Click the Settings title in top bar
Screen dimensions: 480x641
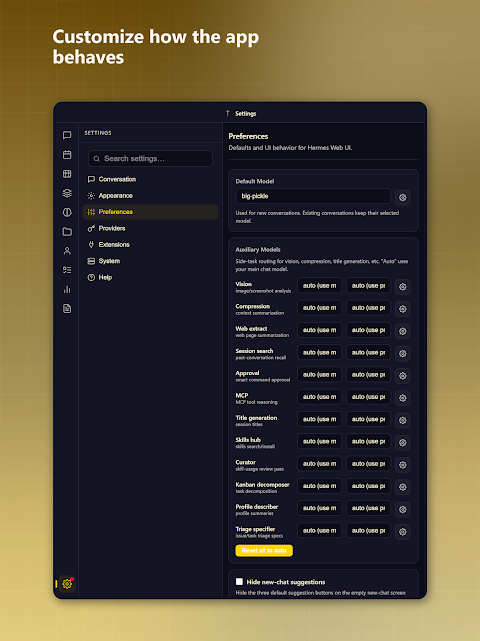[x=245, y=114]
